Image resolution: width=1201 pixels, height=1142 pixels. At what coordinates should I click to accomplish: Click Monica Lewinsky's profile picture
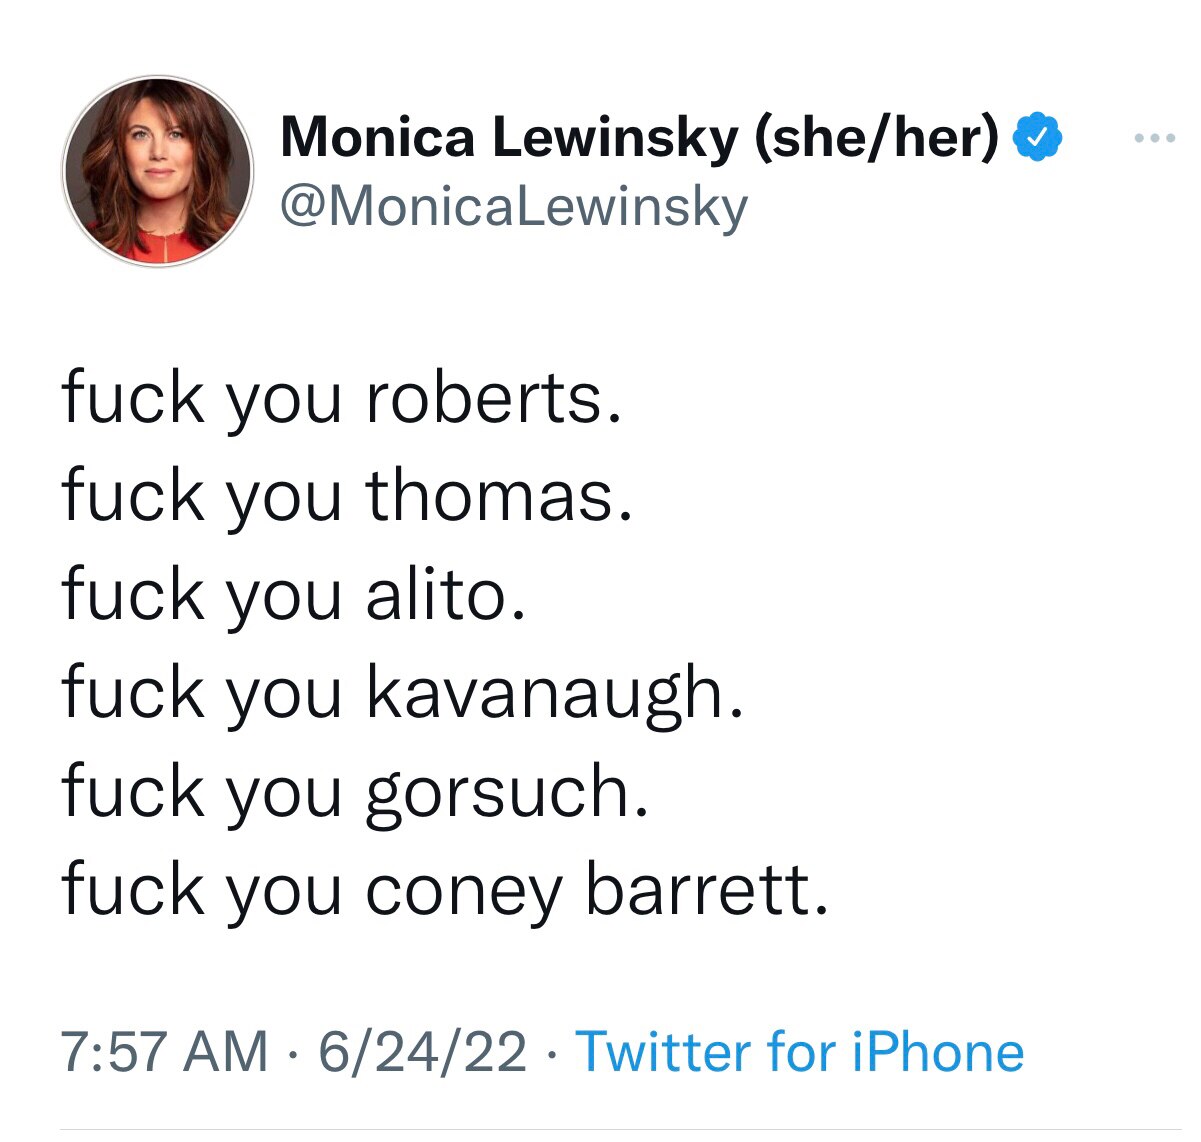[160, 172]
